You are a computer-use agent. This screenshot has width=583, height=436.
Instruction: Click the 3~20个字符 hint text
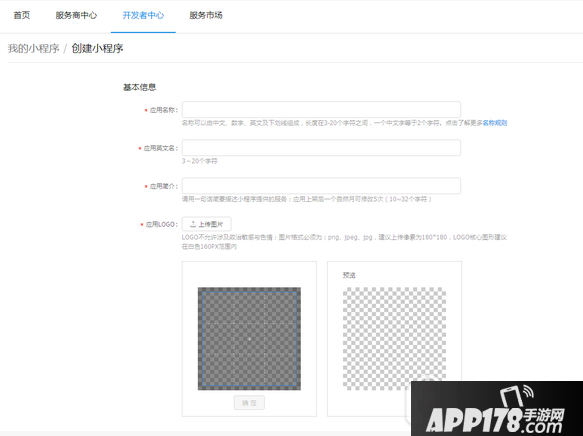tap(200, 161)
